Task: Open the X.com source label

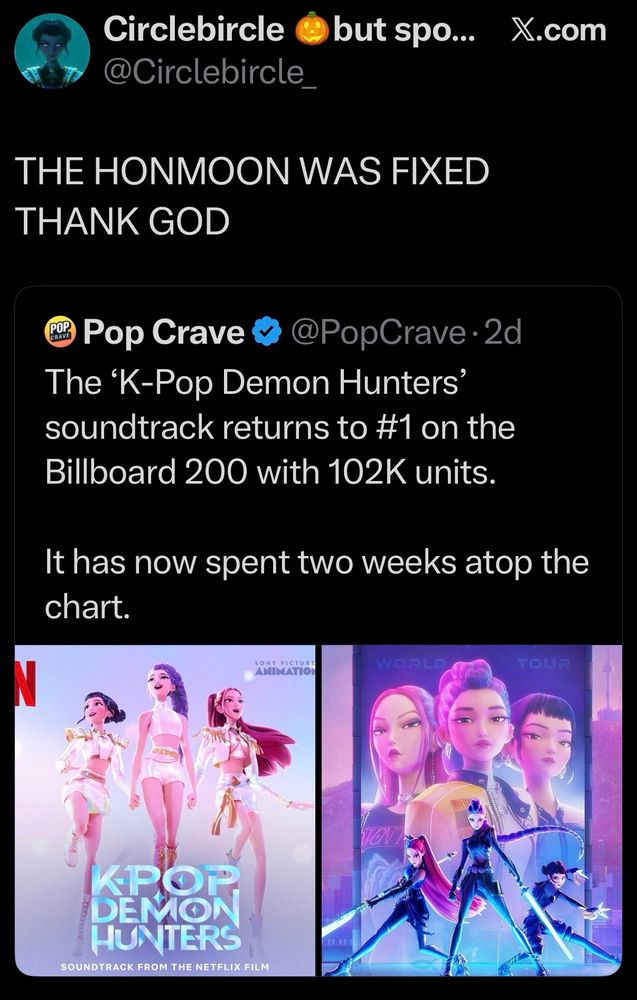Action: 559,29
